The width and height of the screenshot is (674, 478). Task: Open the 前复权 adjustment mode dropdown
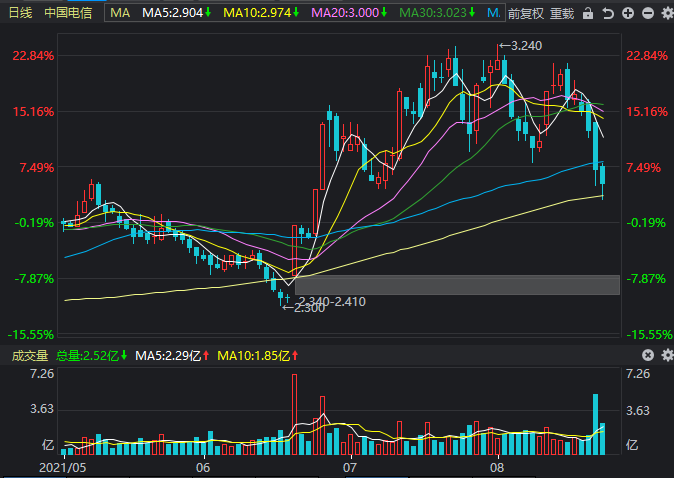526,13
